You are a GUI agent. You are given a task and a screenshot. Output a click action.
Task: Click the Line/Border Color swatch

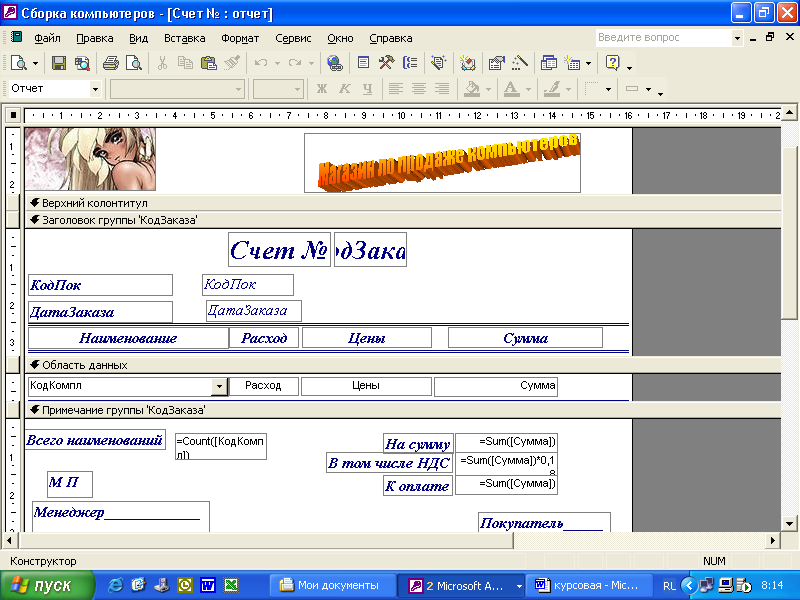tap(552, 89)
